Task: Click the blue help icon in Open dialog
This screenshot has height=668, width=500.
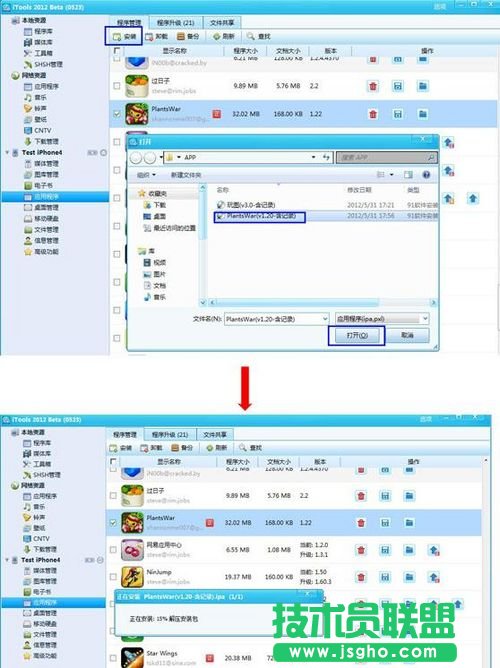Action: click(x=425, y=175)
